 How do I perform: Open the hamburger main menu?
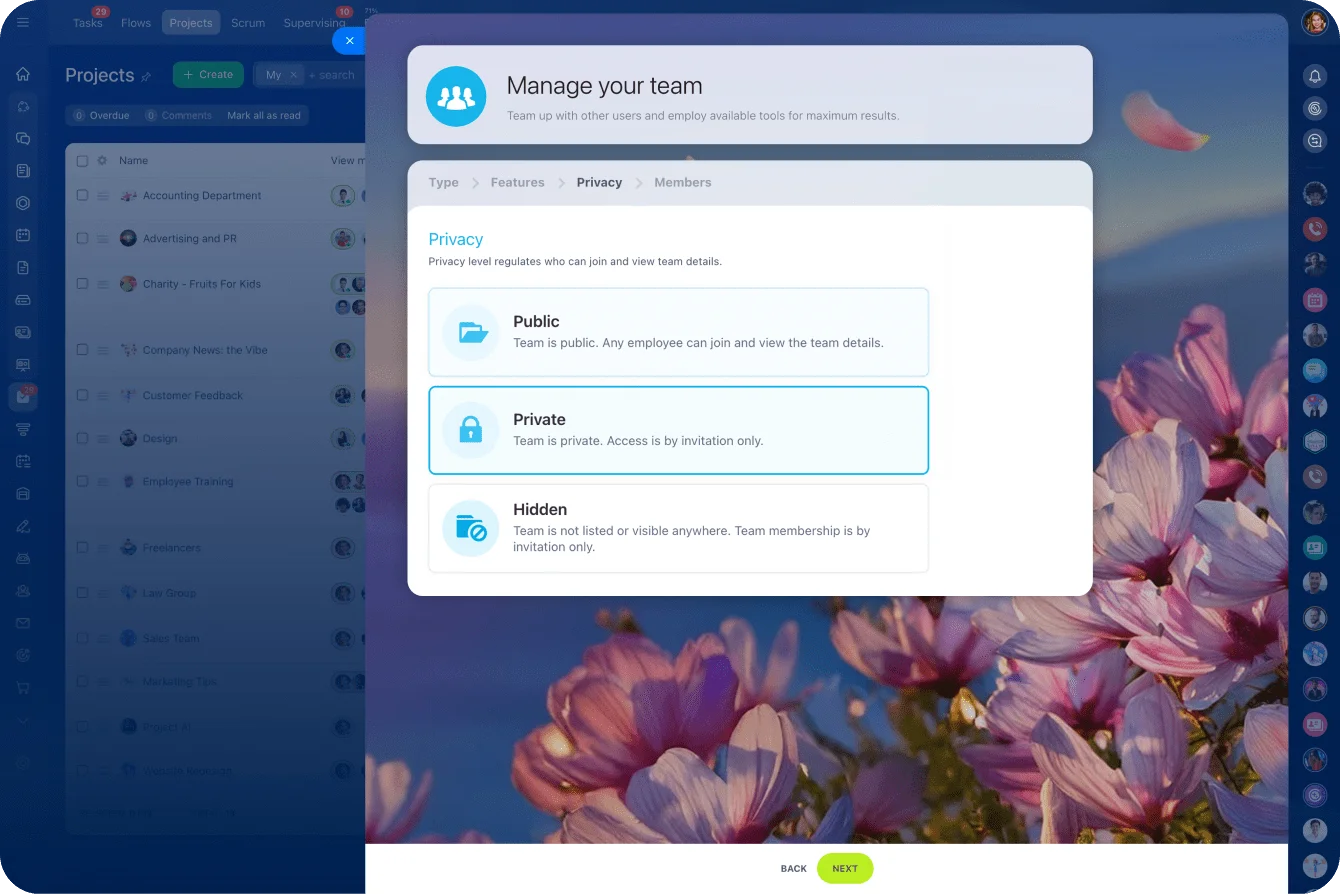click(23, 22)
